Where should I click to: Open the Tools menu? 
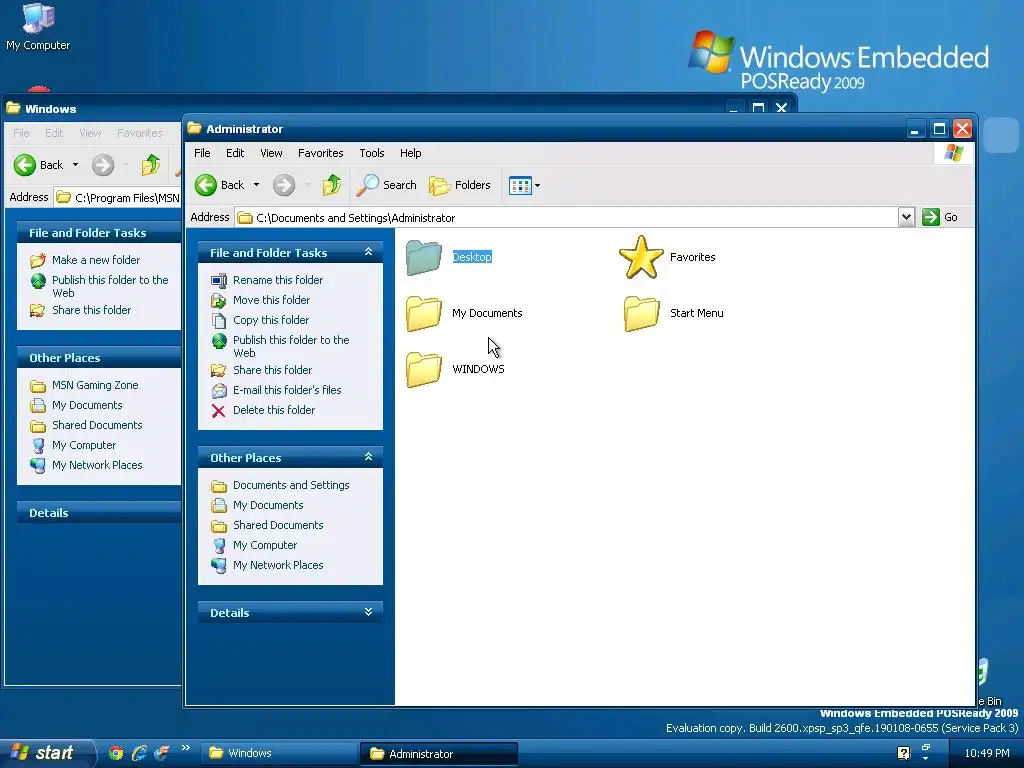coord(372,153)
